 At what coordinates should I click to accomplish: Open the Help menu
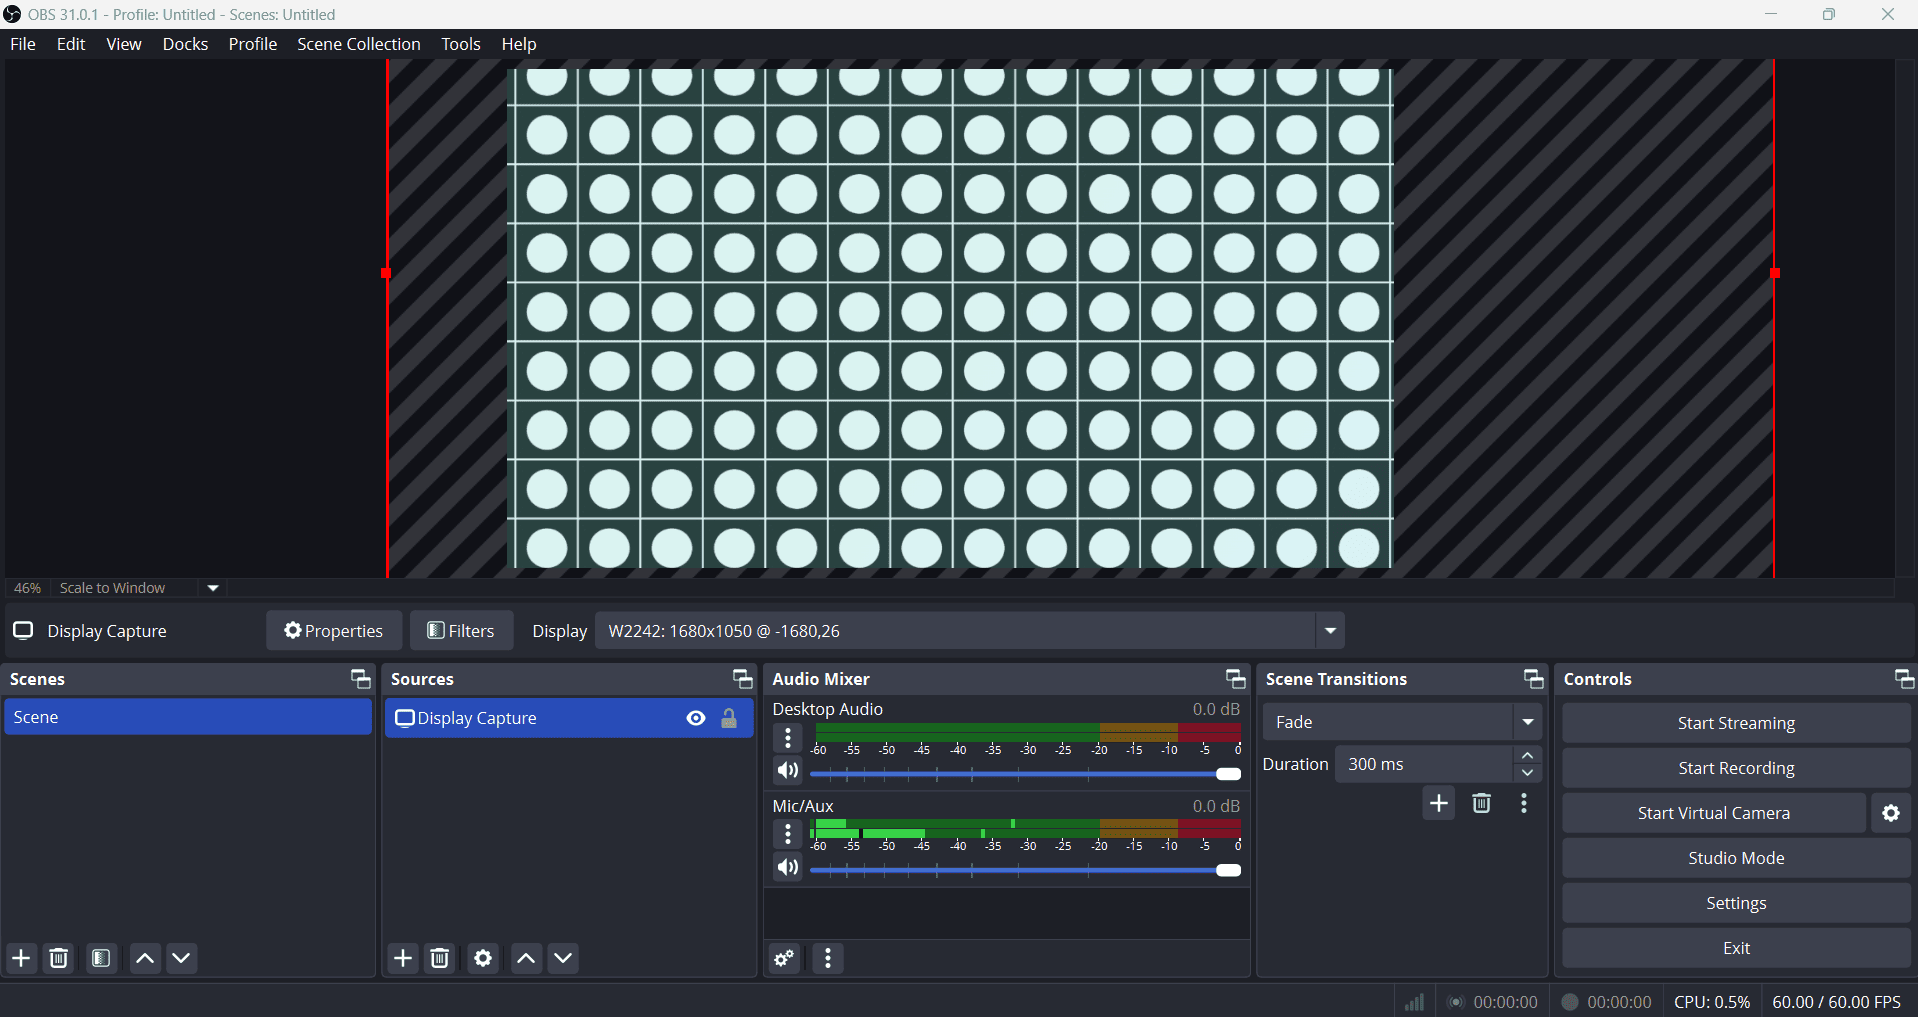click(x=519, y=44)
